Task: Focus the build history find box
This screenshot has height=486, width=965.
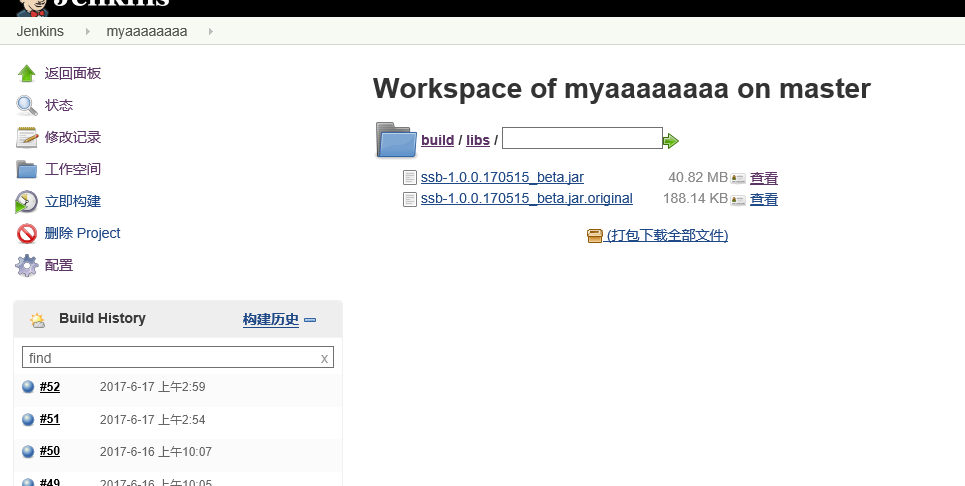Action: click(x=170, y=357)
